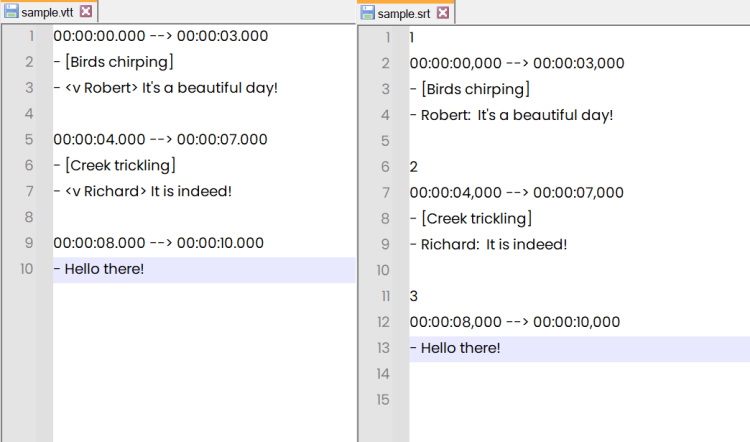This screenshot has height=442, width=750.
Task: Click the '<v Richard> It is indeed!' line
Action: [x=143, y=191]
